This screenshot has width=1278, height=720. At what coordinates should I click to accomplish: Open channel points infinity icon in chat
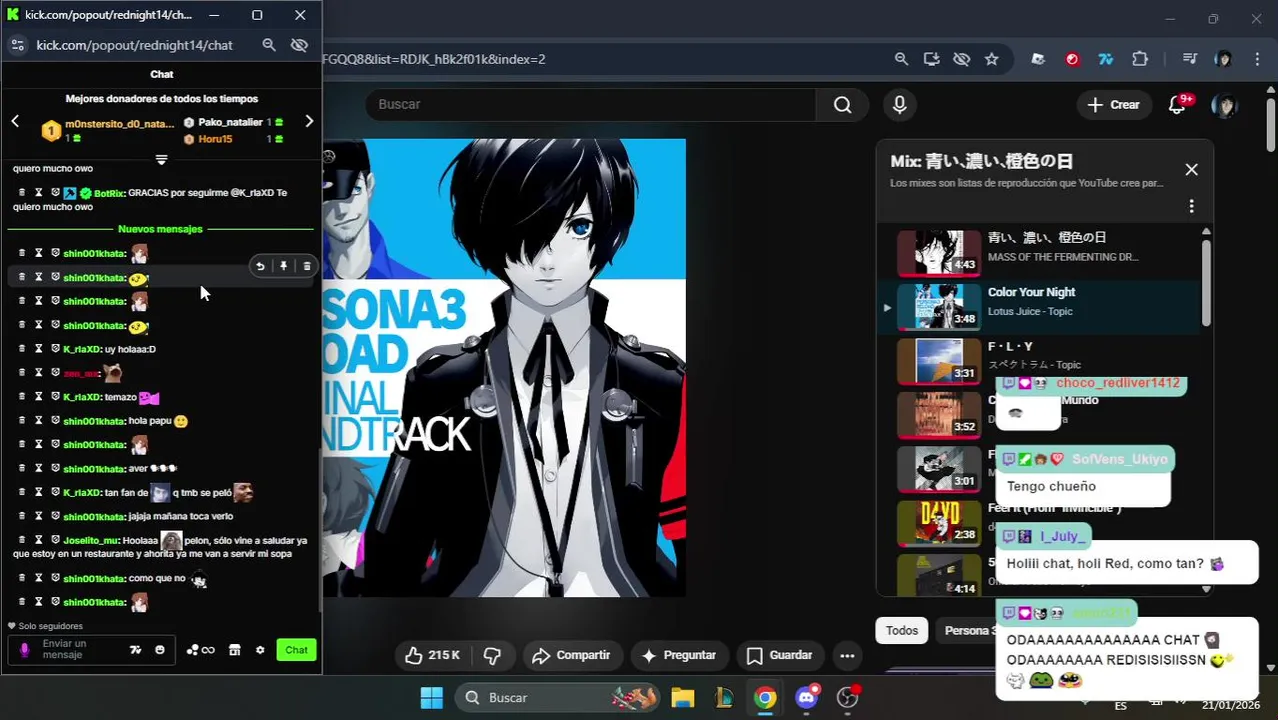(201, 650)
